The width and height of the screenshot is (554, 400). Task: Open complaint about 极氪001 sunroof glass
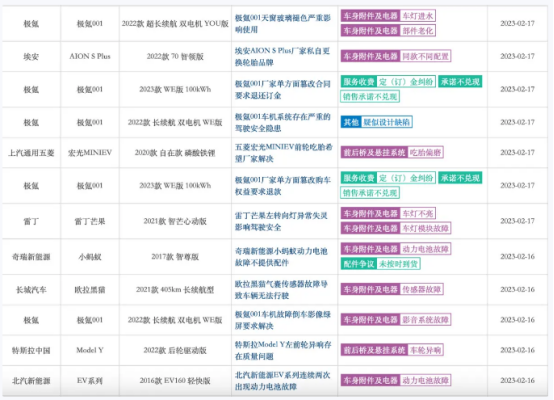point(283,24)
